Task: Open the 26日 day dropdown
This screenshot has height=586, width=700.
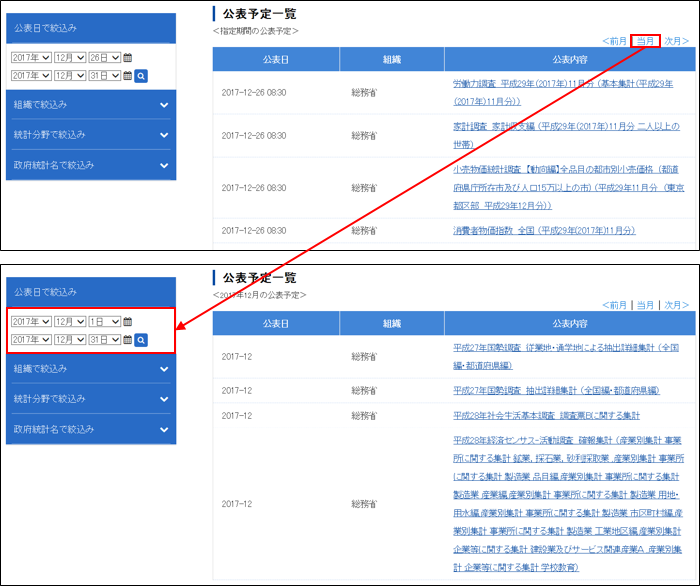Action: click(x=105, y=58)
